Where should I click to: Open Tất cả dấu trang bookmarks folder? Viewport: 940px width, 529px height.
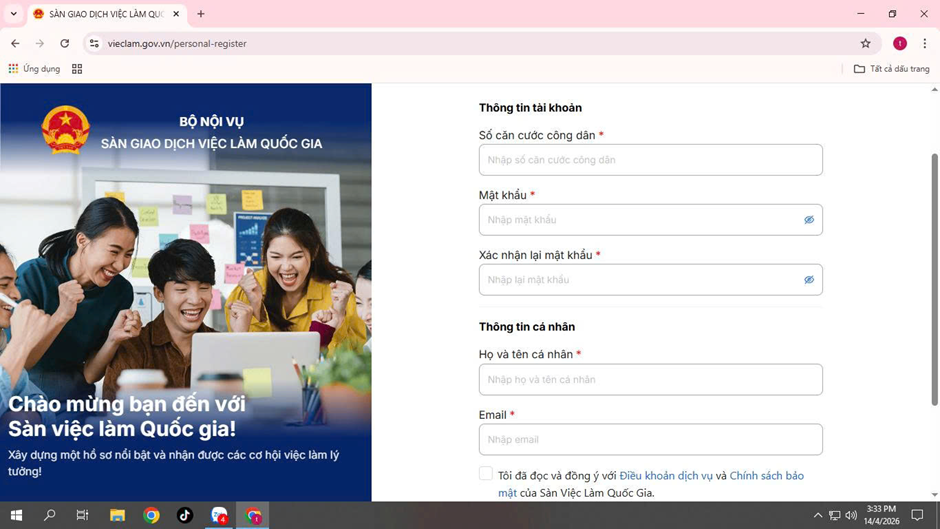click(x=891, y=69)
